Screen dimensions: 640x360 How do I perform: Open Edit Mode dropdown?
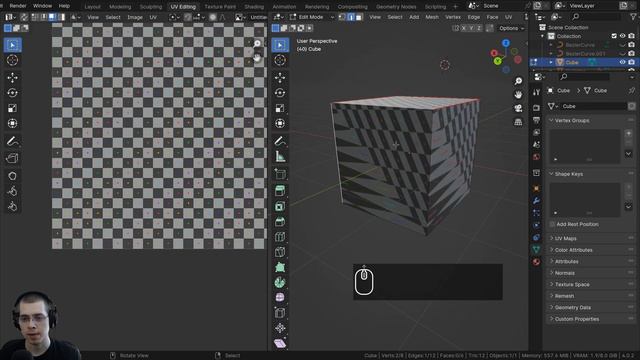[x=312, y=17]
